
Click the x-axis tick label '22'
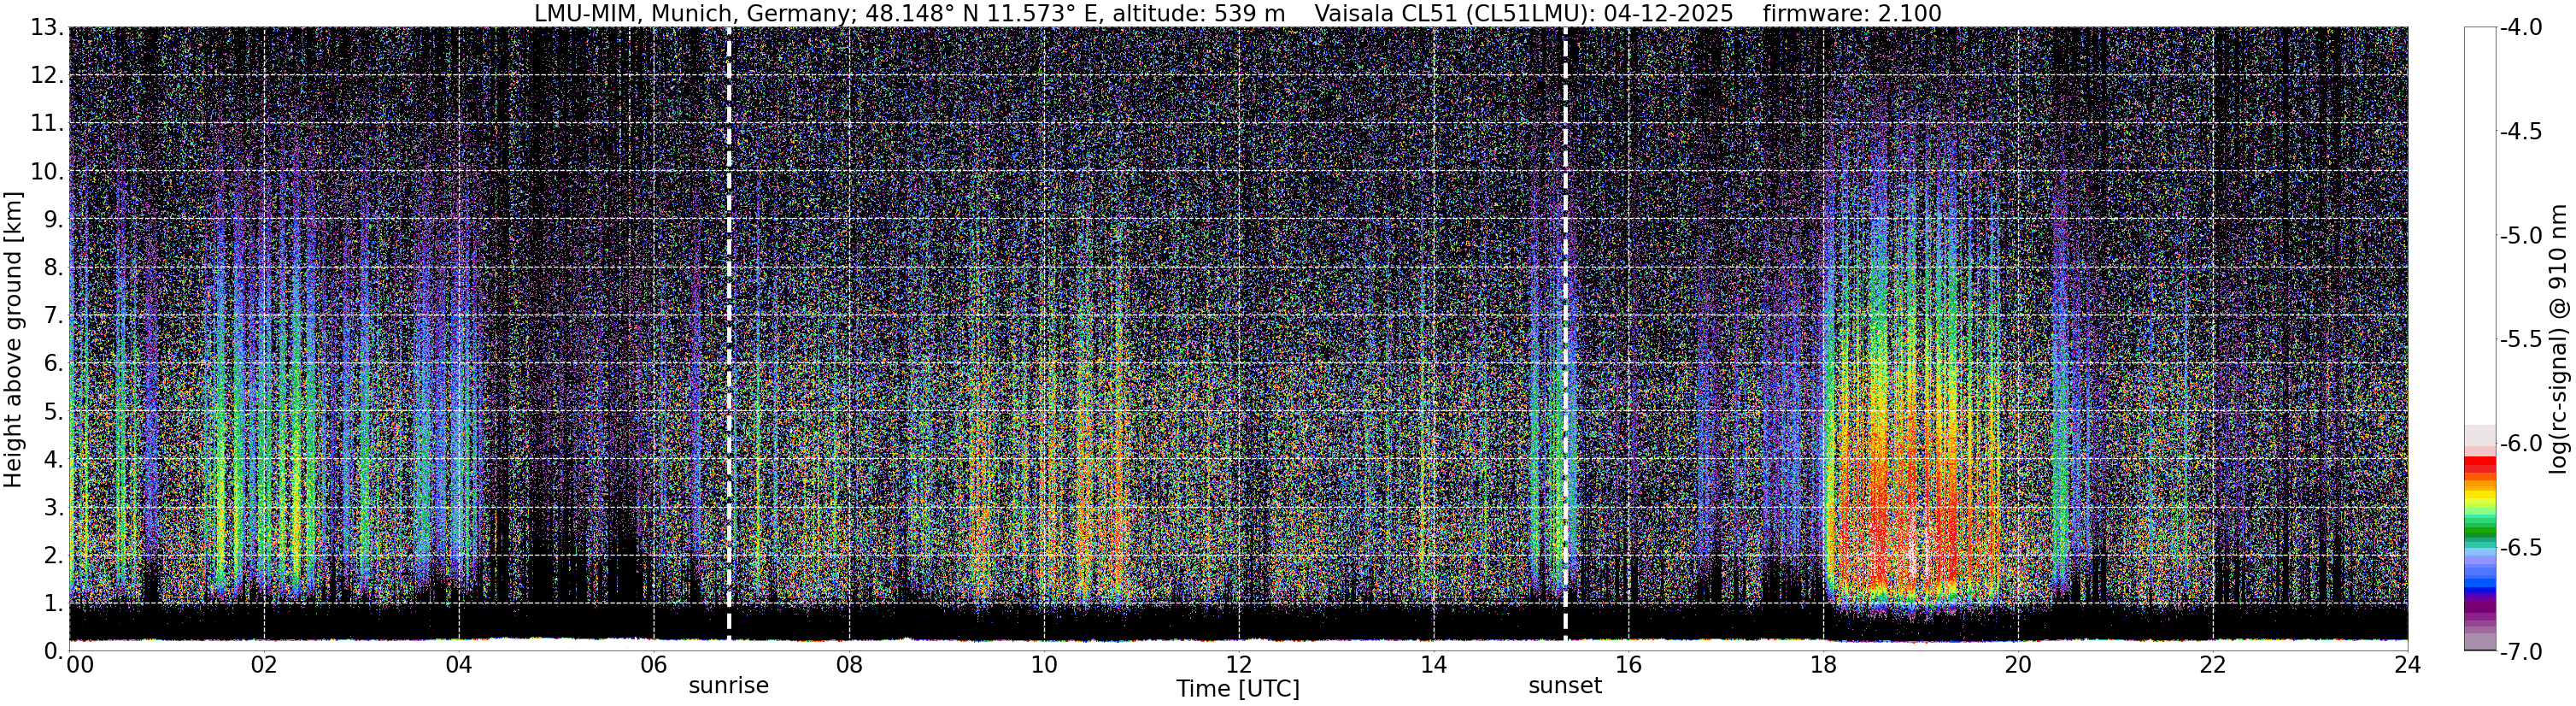(x=2213, y=665)
